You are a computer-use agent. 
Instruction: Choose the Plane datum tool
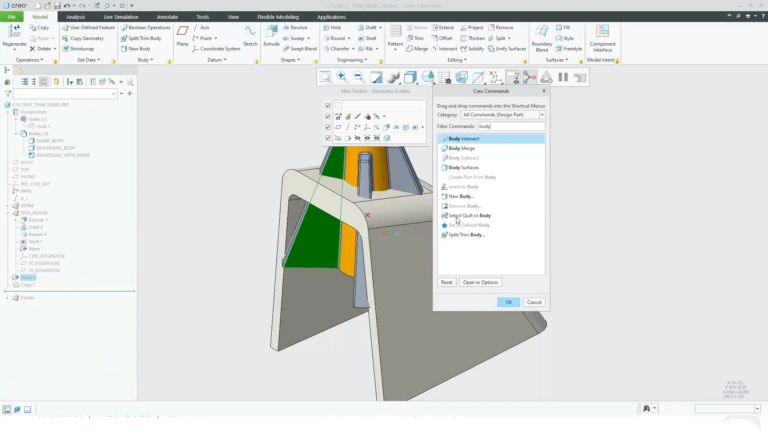(x=182, y=36)
